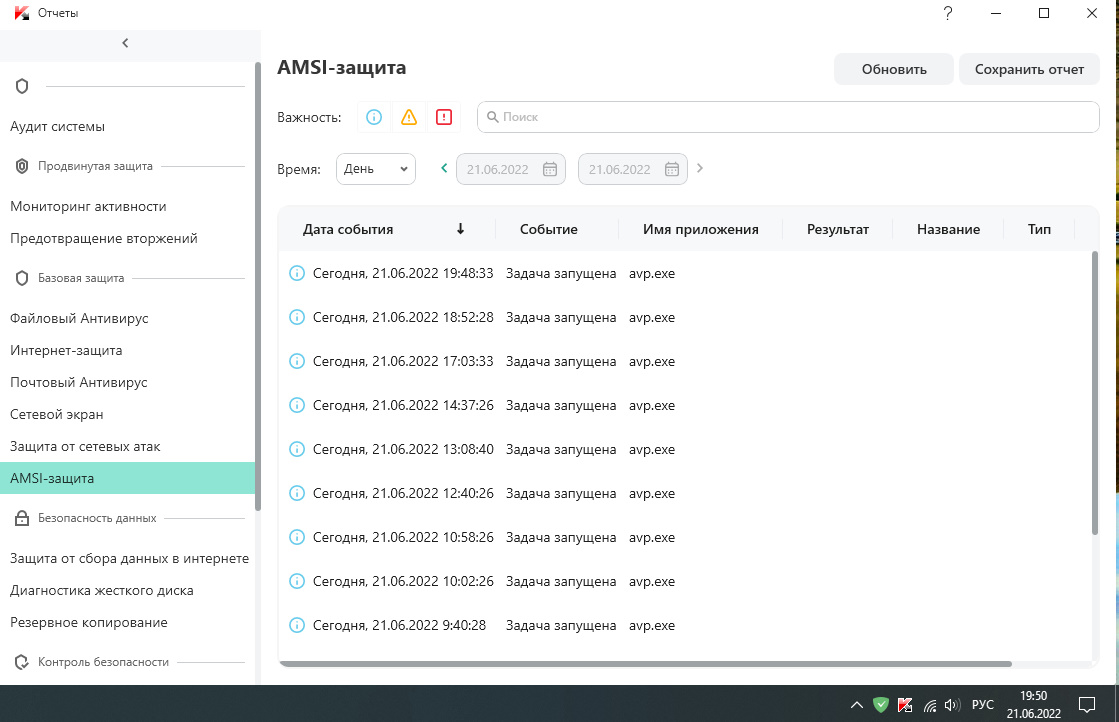The image size is (1119, 722).
Task: Click the Продвинутая защита shield icon
Action: pos(22,166)
